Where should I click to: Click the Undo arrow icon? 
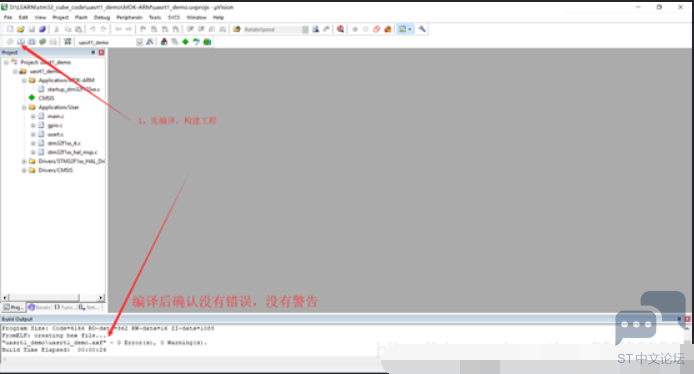93,29
